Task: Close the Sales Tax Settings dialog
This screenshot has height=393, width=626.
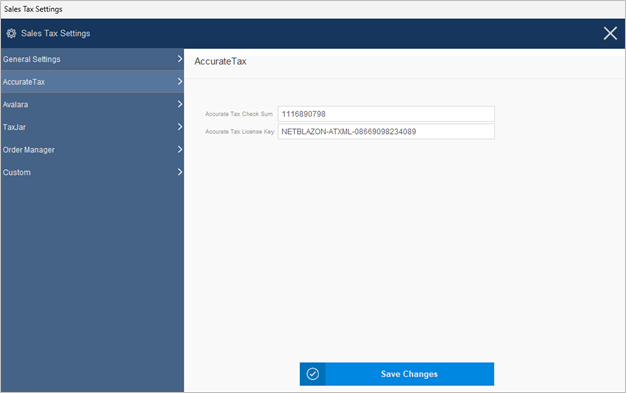Action: pos(610,34)
